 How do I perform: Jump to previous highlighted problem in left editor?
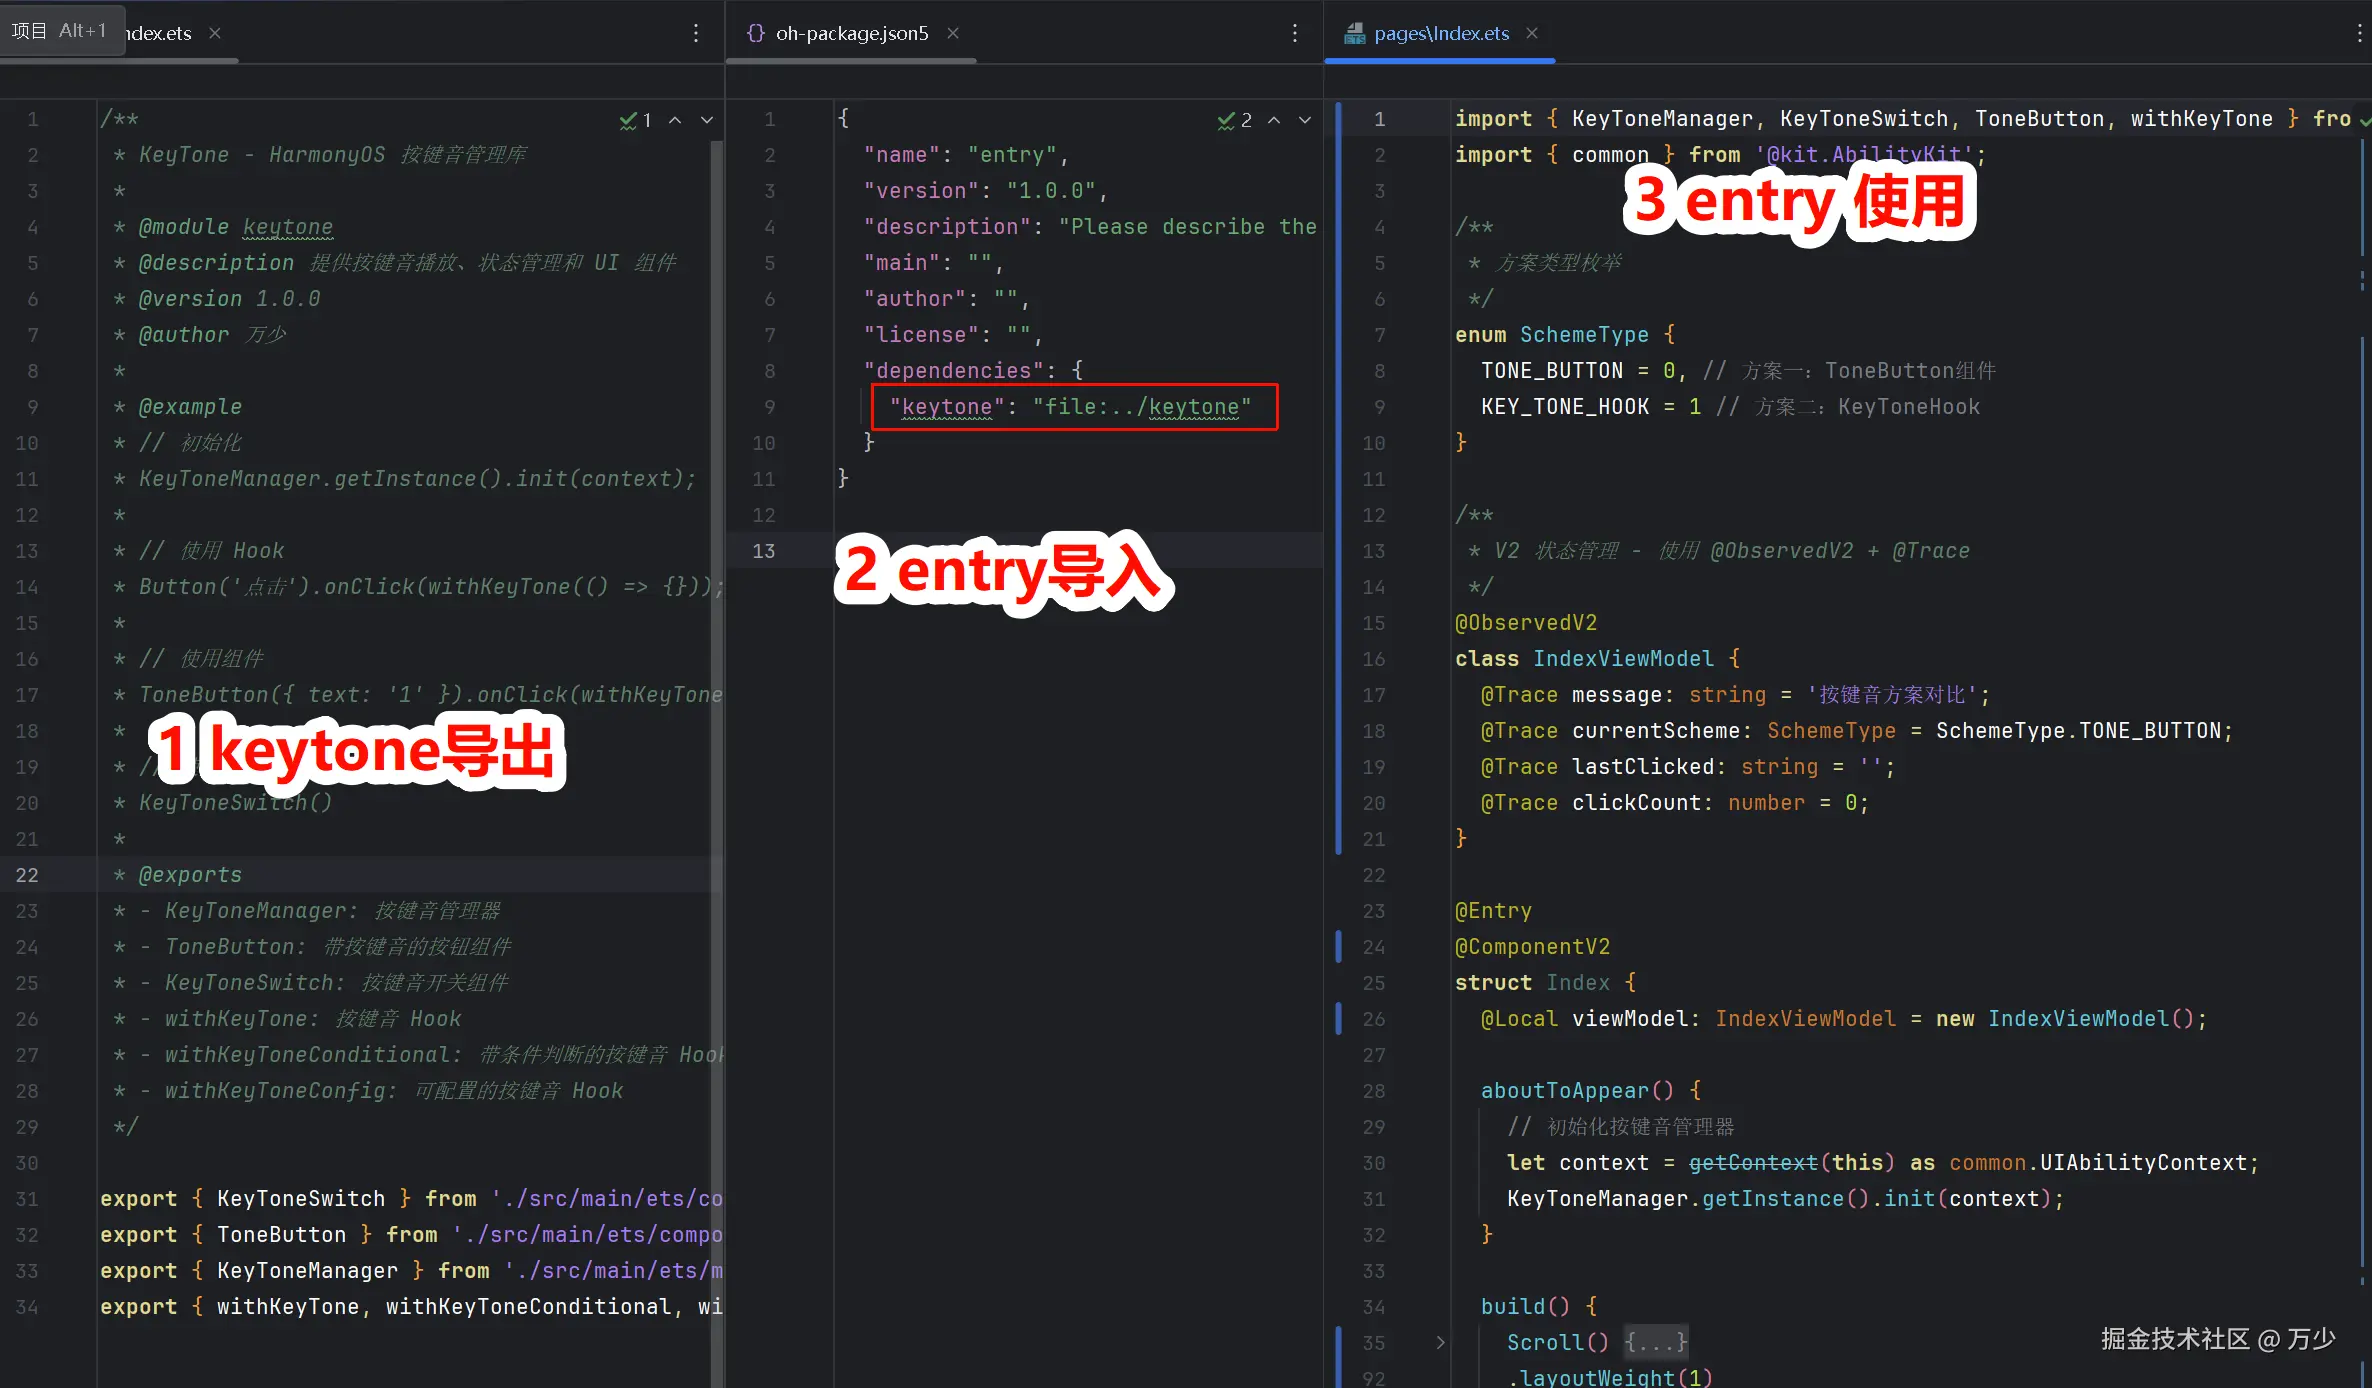tap(676, 120)
